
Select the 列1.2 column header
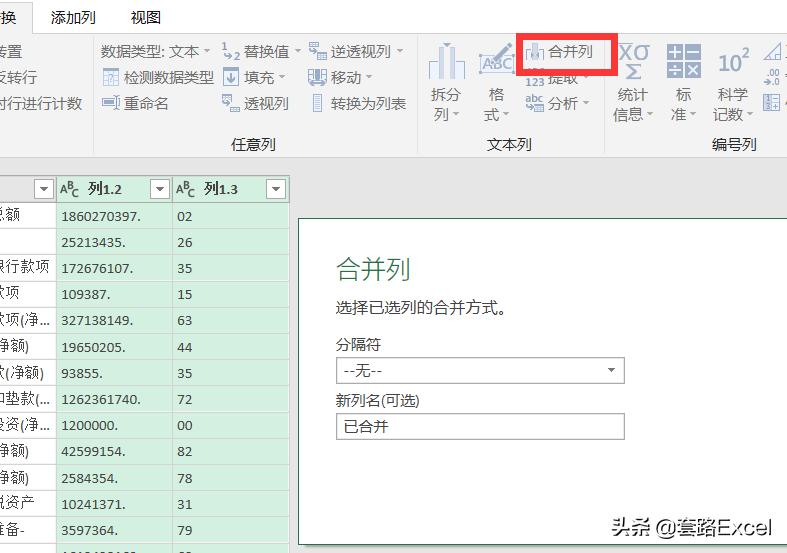[114, 189]
